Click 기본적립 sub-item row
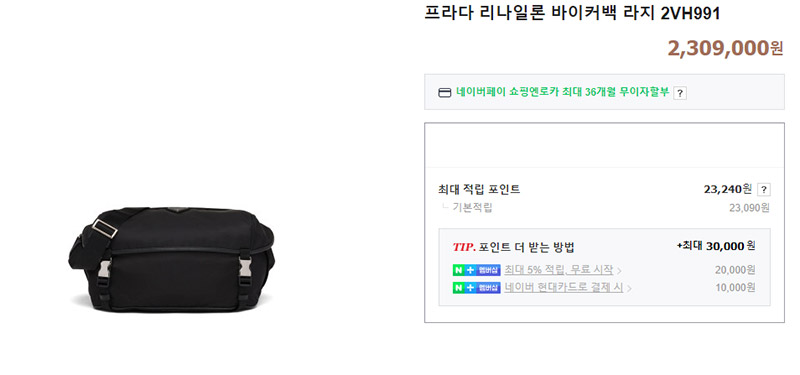800x375 pixels. (604, 208)
